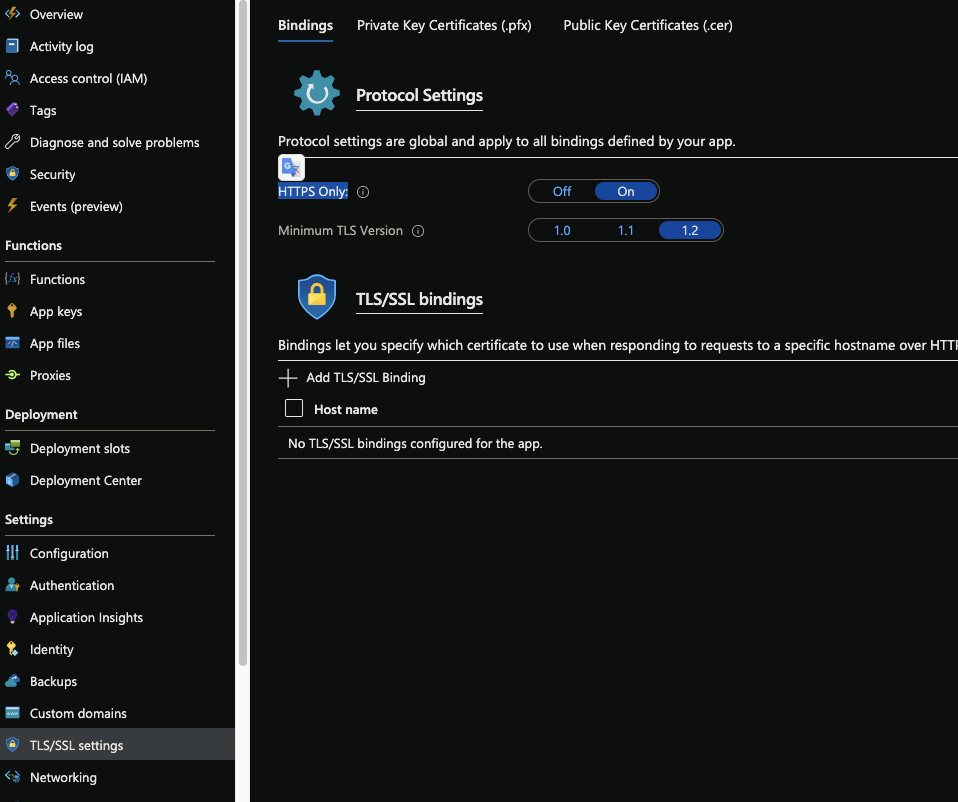Click the Minimum TLS Version info icon

coord(418,231)
